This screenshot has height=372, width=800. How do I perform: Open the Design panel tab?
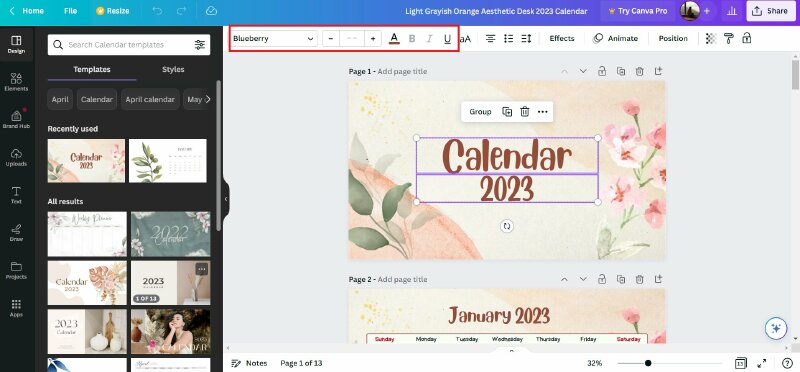tap(16, 44)
